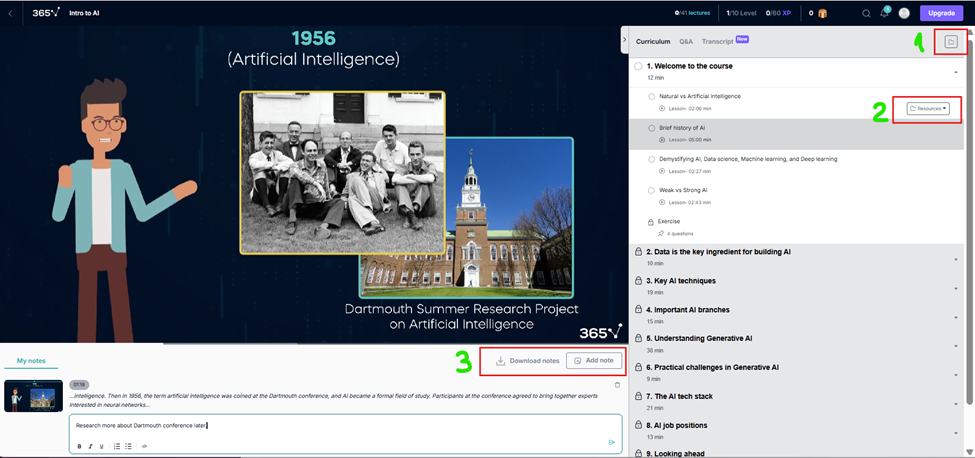Check the 'Weak vs Strong AI' lesson circle
975x458 pixels.
tap(652, 190)
